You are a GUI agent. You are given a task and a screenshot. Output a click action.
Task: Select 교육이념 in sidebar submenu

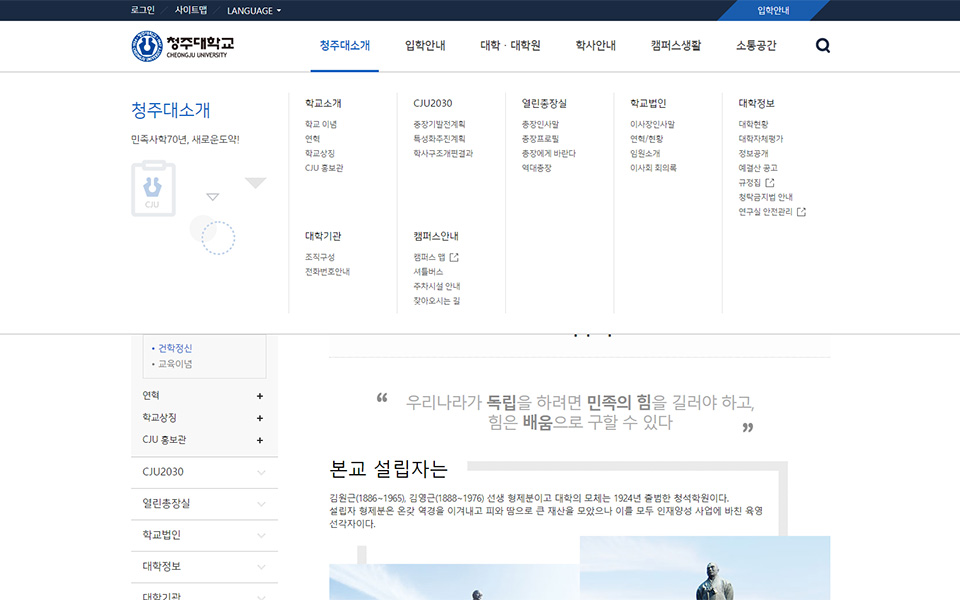tap(175, 364)
